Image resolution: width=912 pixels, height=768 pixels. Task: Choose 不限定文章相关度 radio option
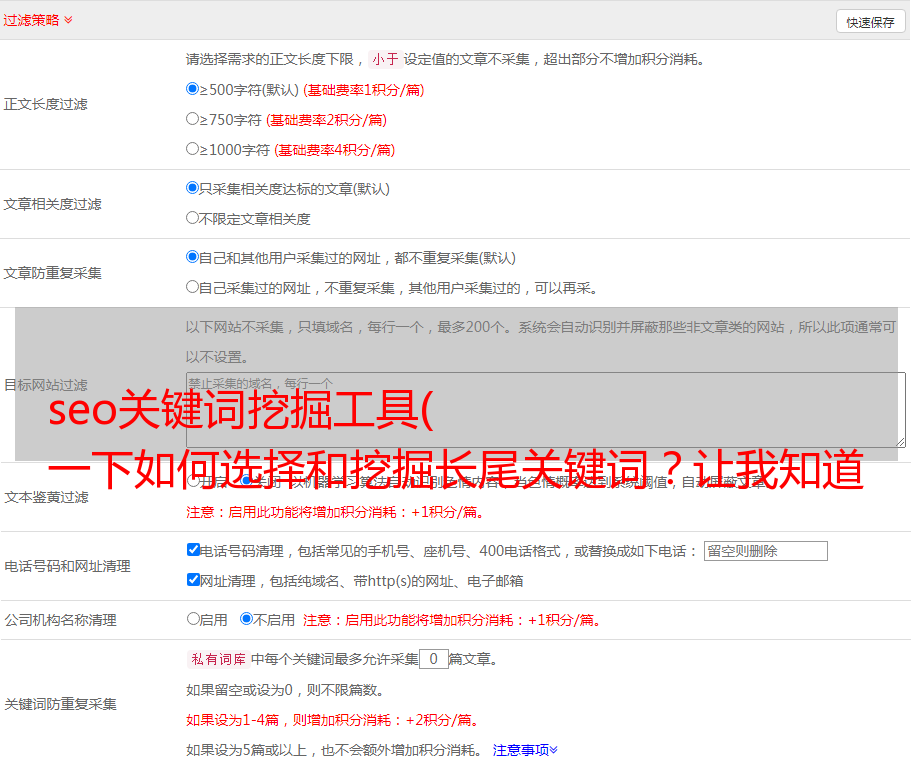point(193,218)
